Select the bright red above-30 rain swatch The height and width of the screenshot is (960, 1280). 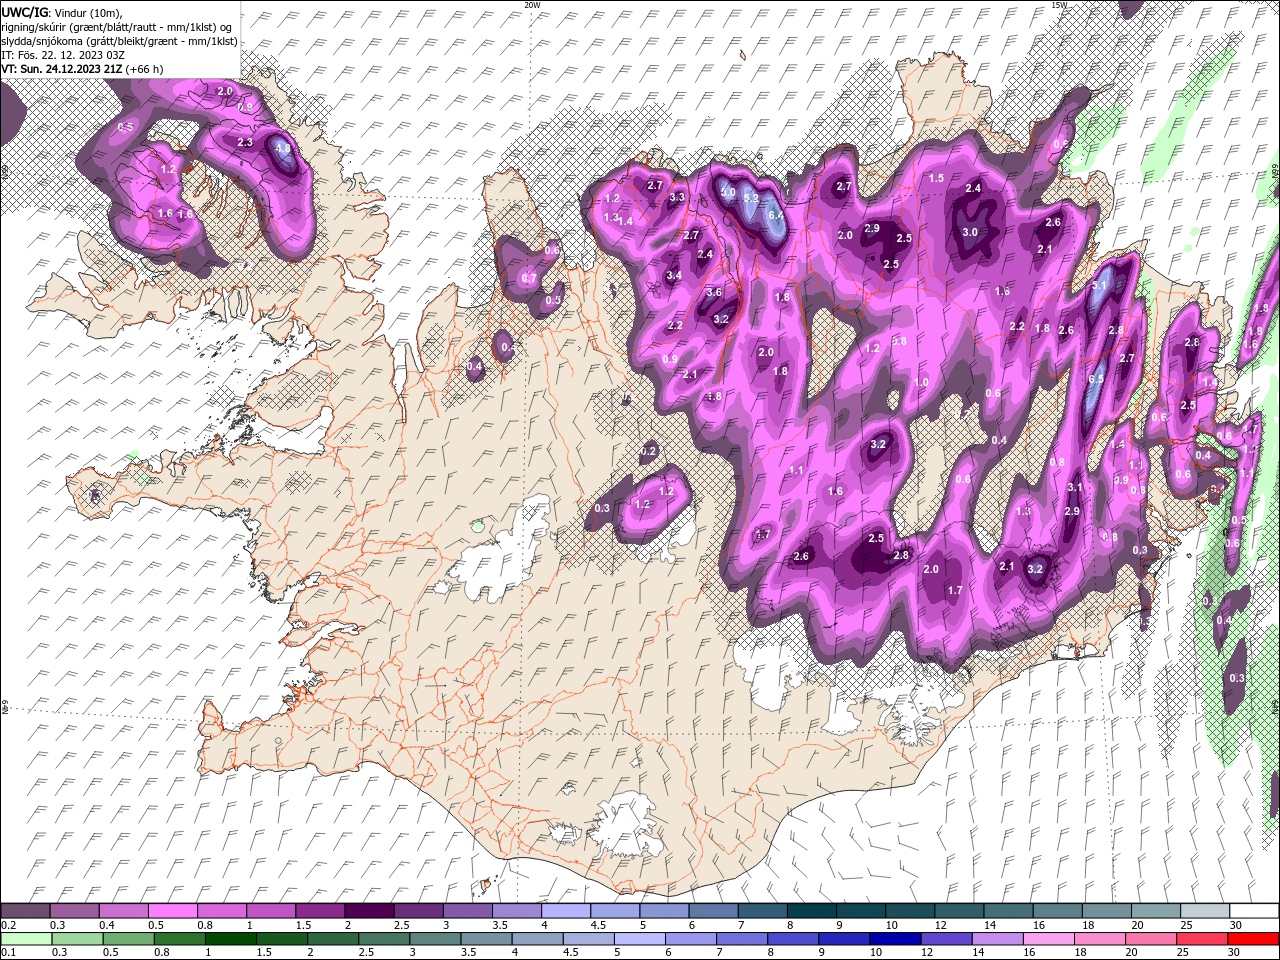pos(1253,938)
